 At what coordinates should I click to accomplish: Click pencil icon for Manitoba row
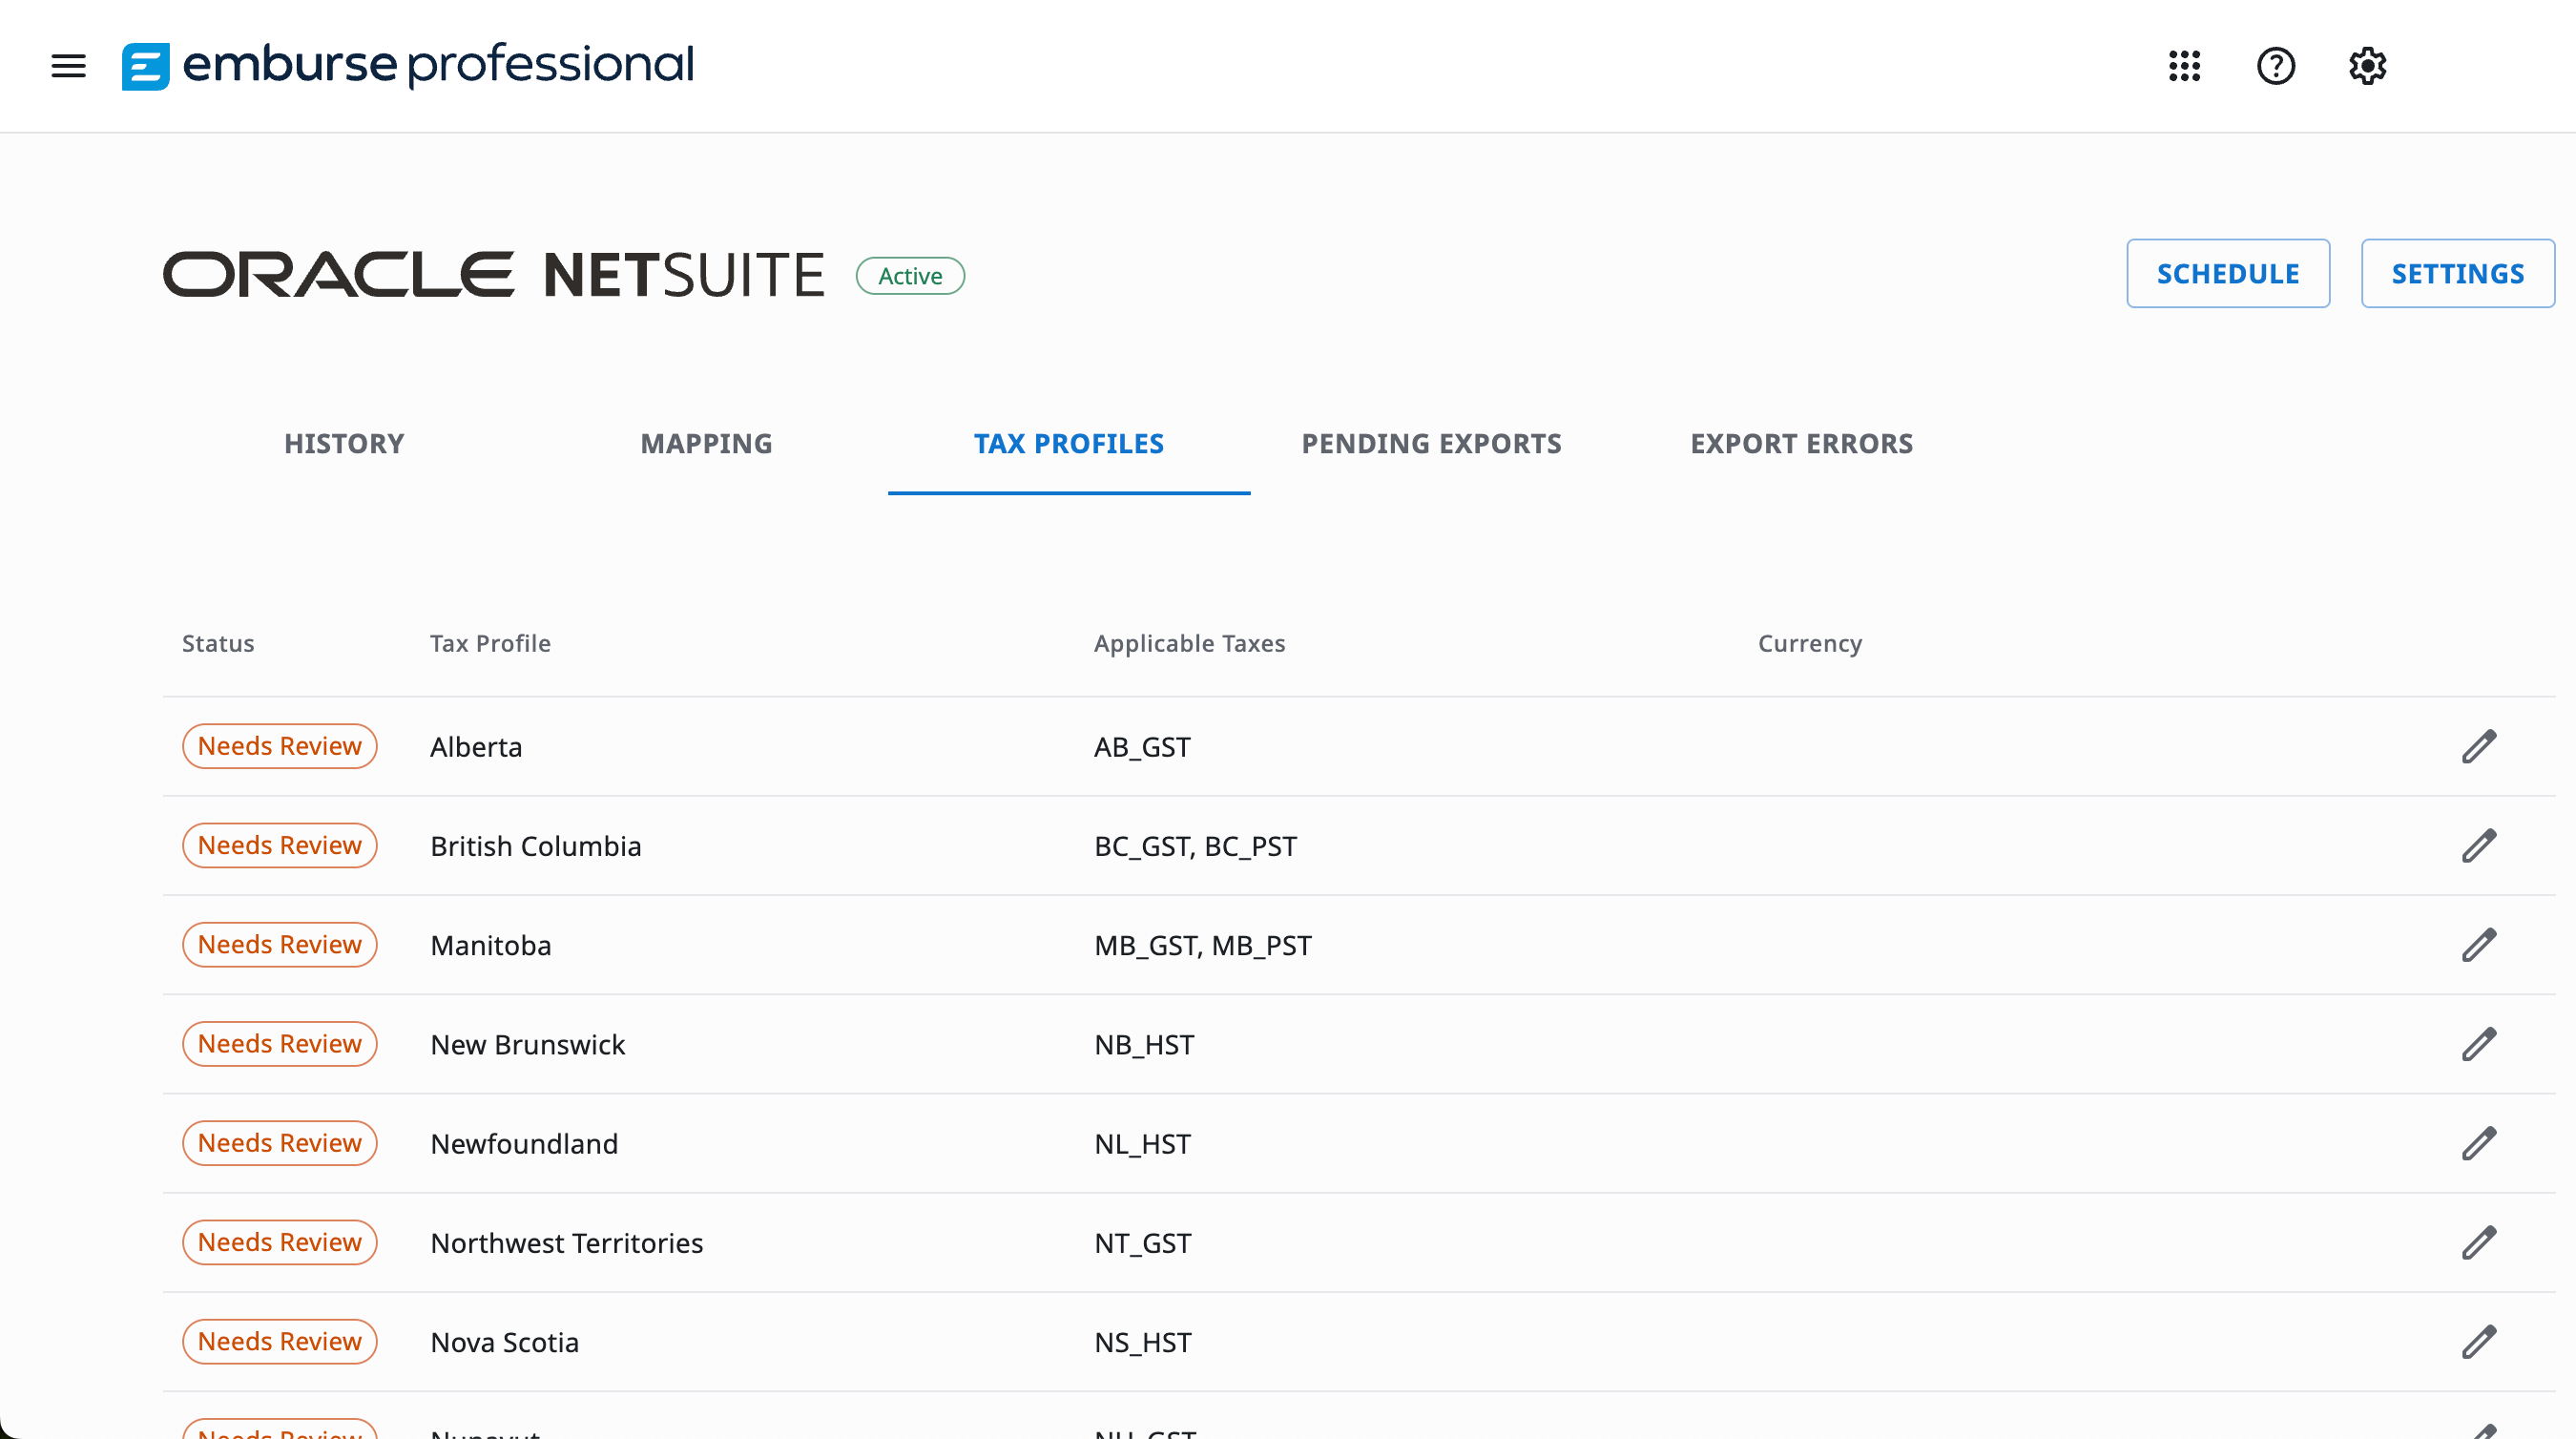(2478, 945)
